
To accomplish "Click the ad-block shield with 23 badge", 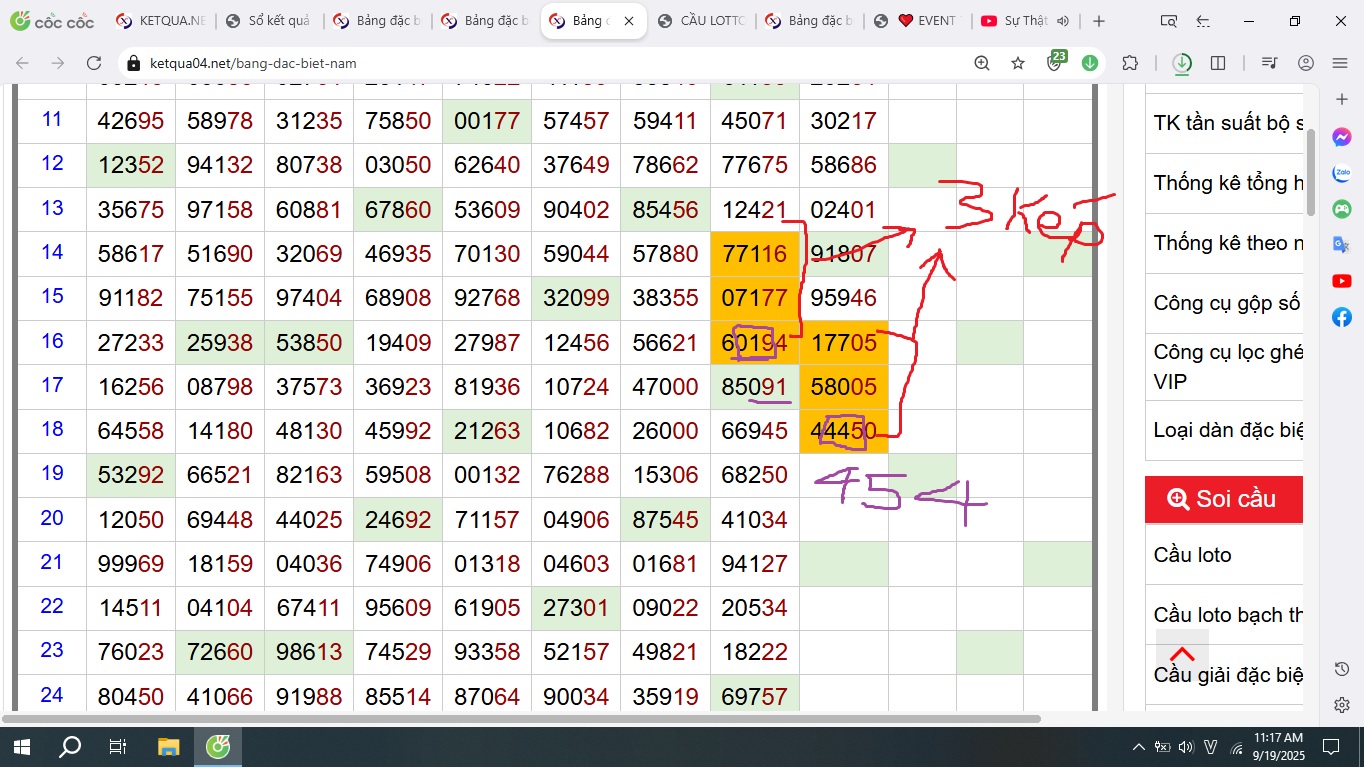I will coord(1054,62).
